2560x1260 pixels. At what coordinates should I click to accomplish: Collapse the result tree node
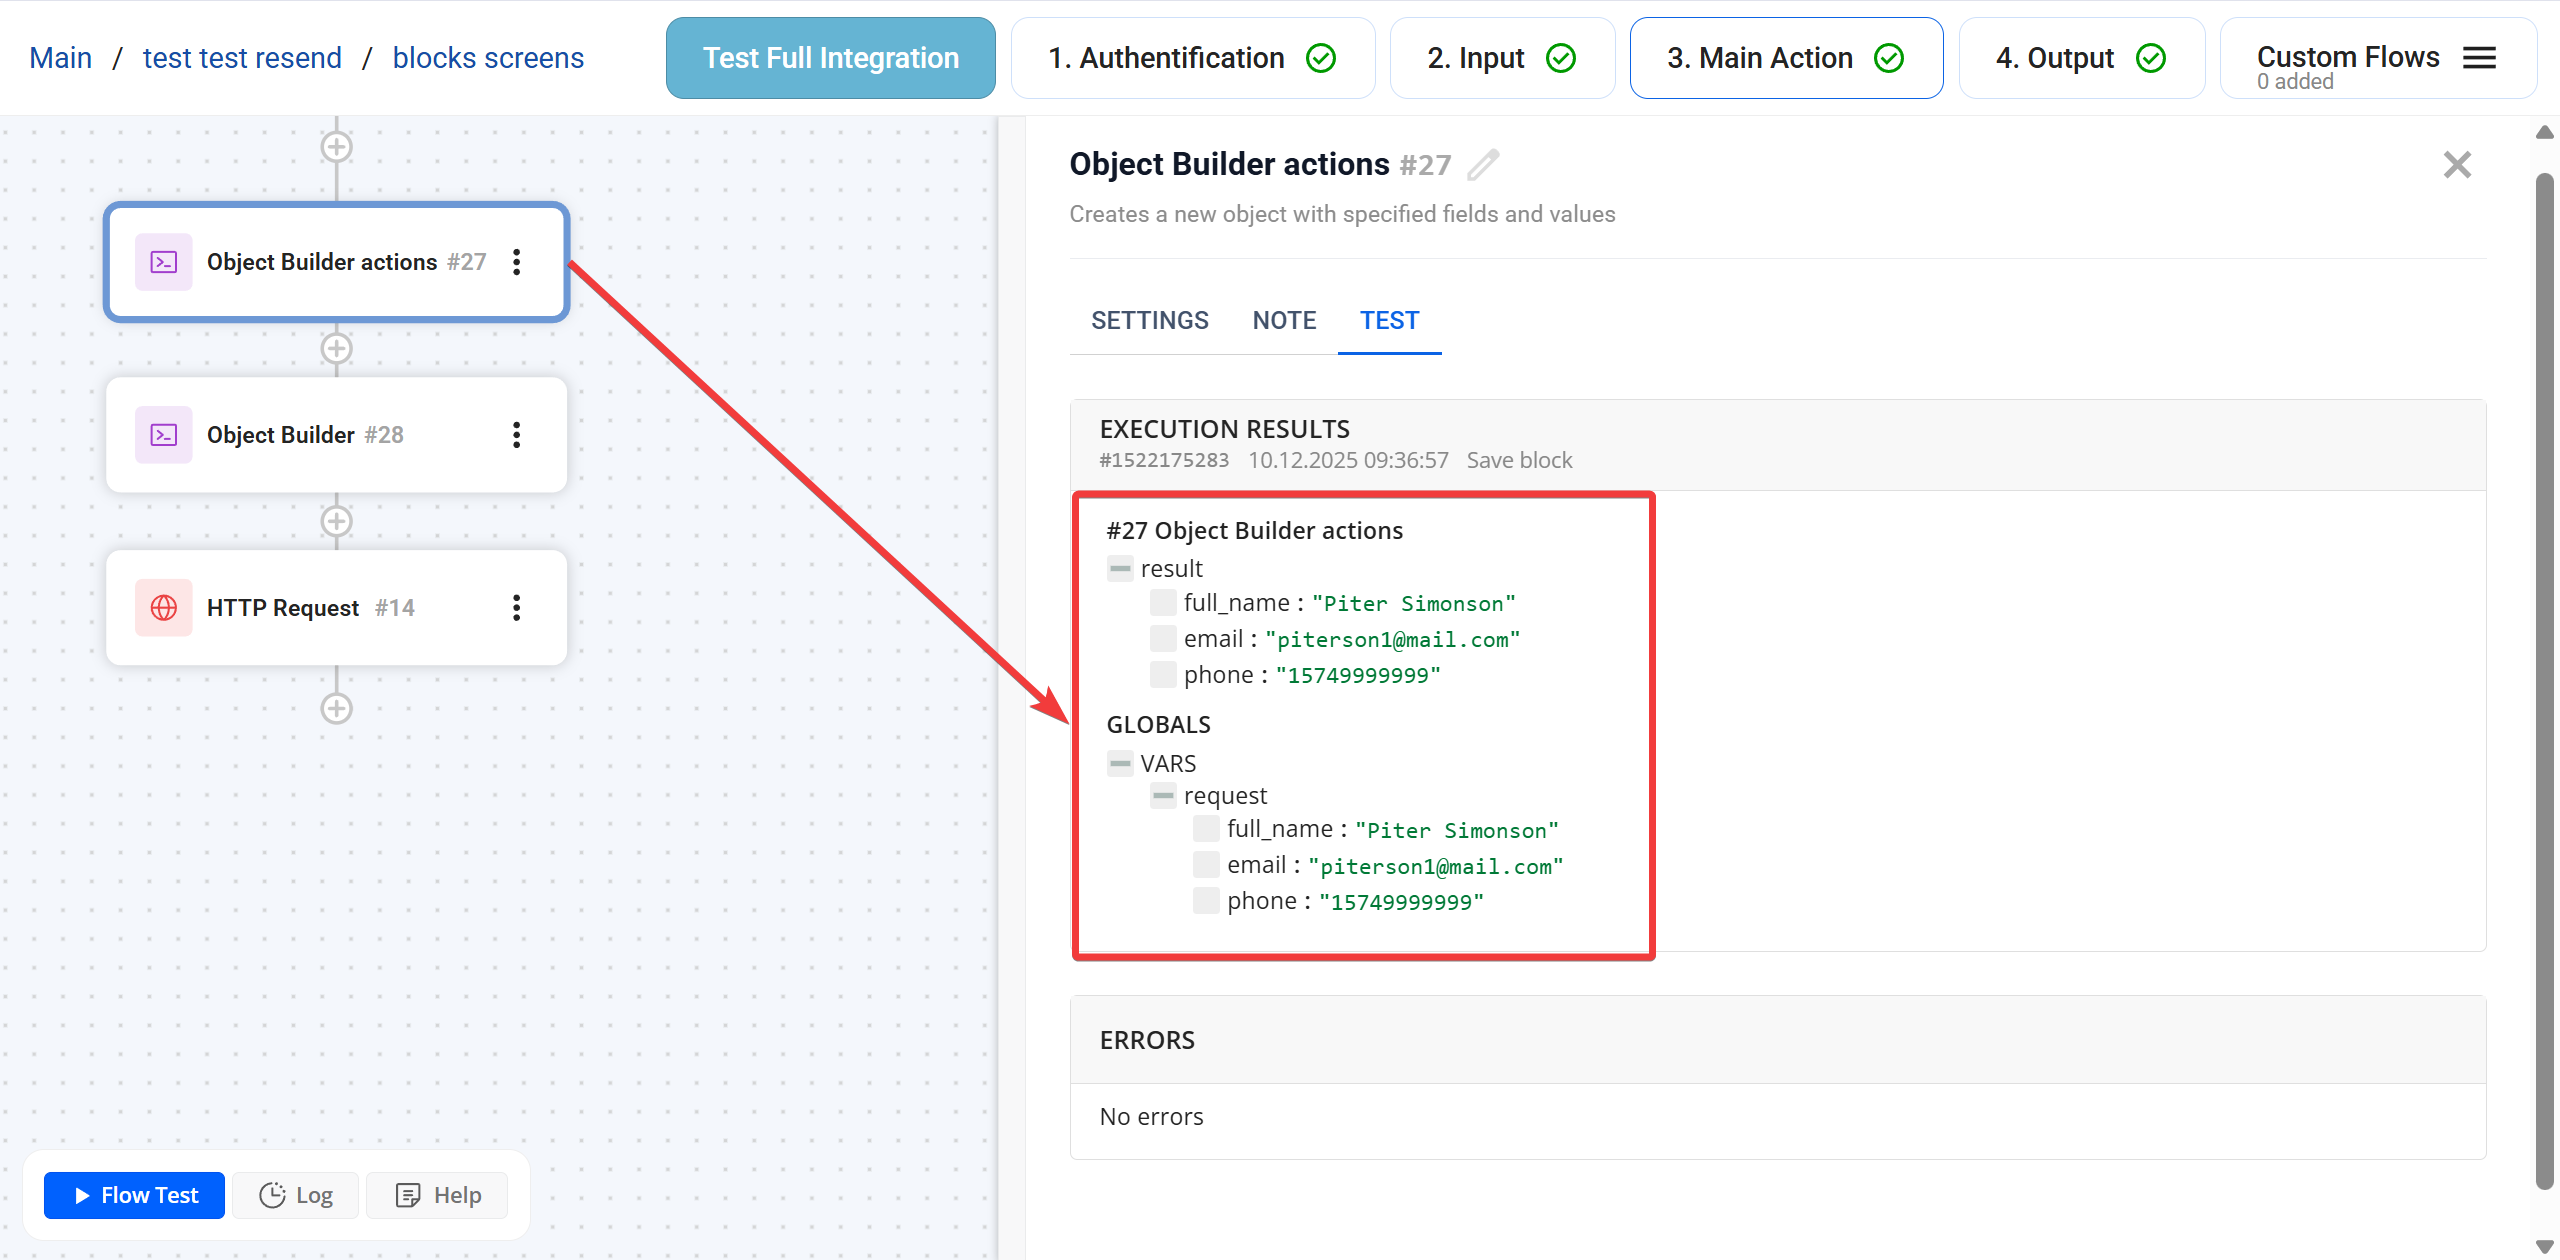pyautogui.click(x=1120, y=569)
